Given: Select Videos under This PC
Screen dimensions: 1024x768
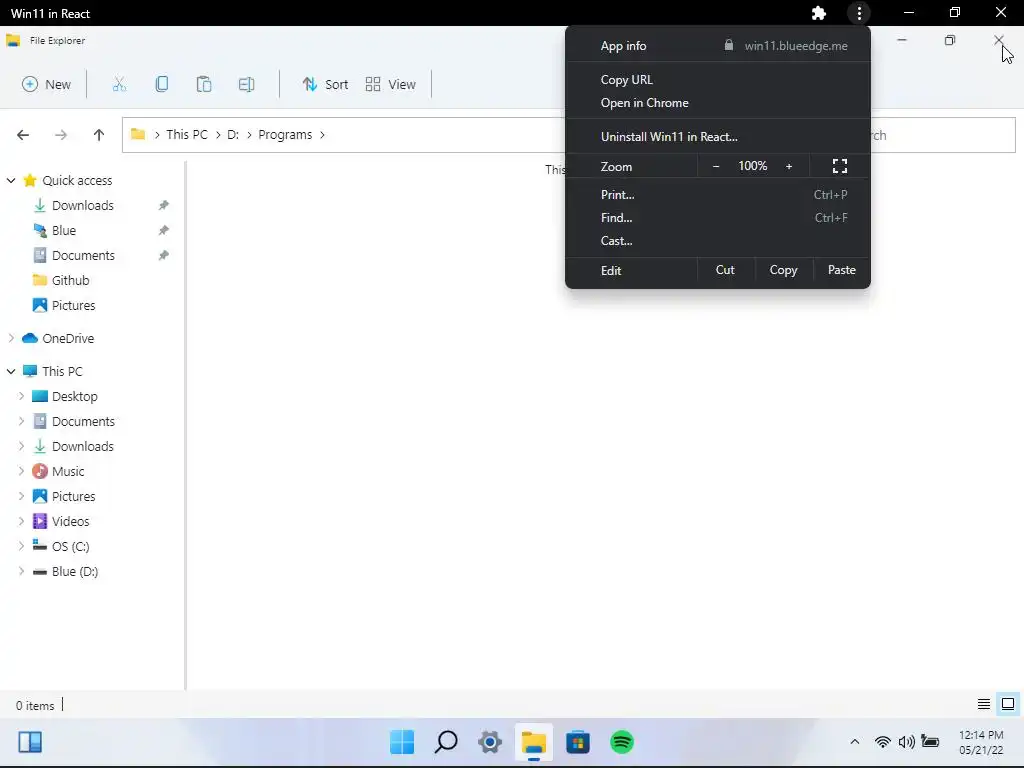Looking at the screenshot, I should pyautogui.click(x=71, y=521).
